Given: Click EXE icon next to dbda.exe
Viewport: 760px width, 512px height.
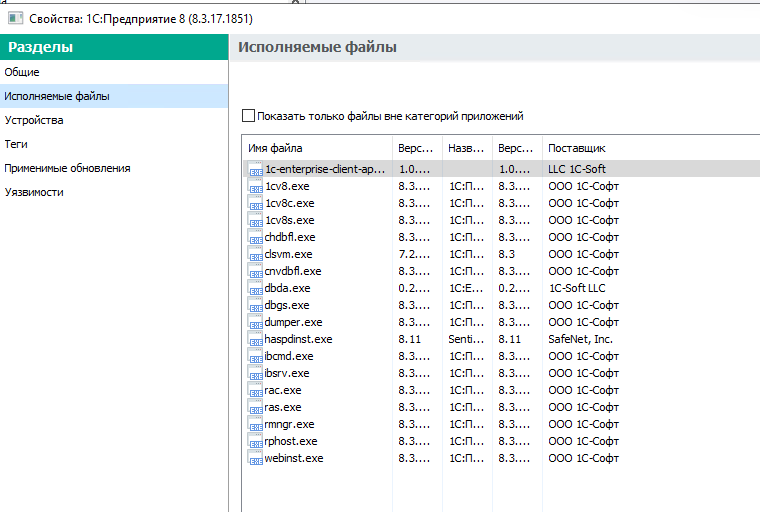Looking at the screenshot, I should pos(255,288).
